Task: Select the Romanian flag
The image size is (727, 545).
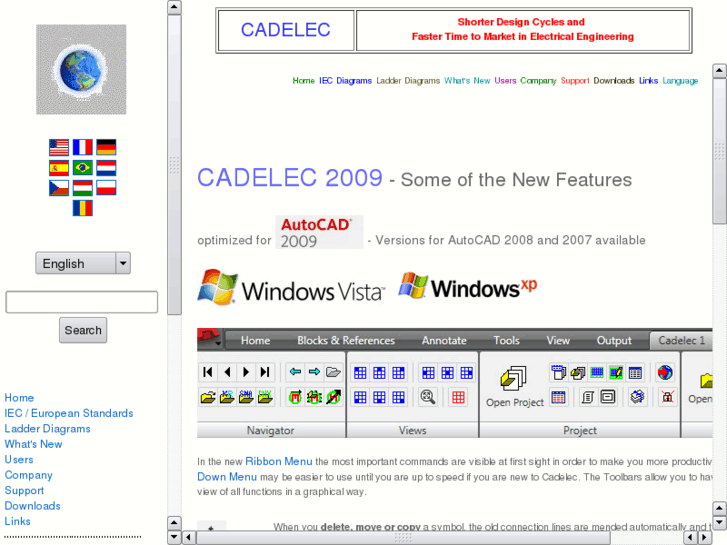Action: click(83, 208)
